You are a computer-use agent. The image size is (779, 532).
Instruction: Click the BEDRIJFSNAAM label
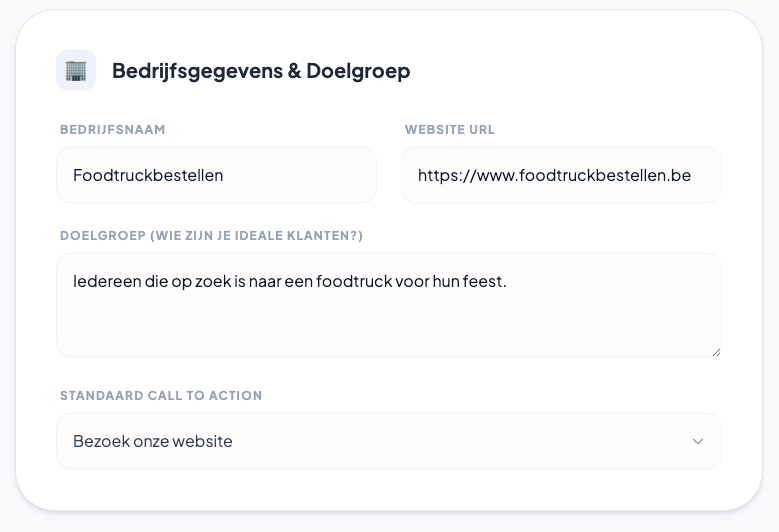pyautogui.click(x=113, y=130)
